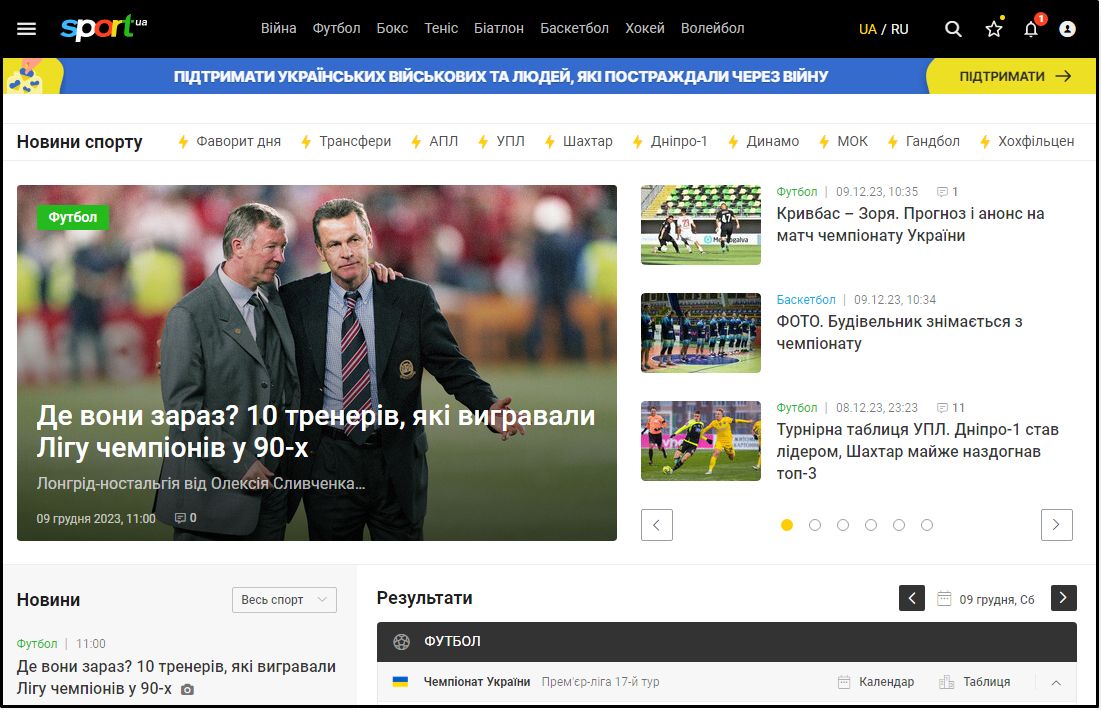
Task: Select third carousel dot
Action: (843, 525)
